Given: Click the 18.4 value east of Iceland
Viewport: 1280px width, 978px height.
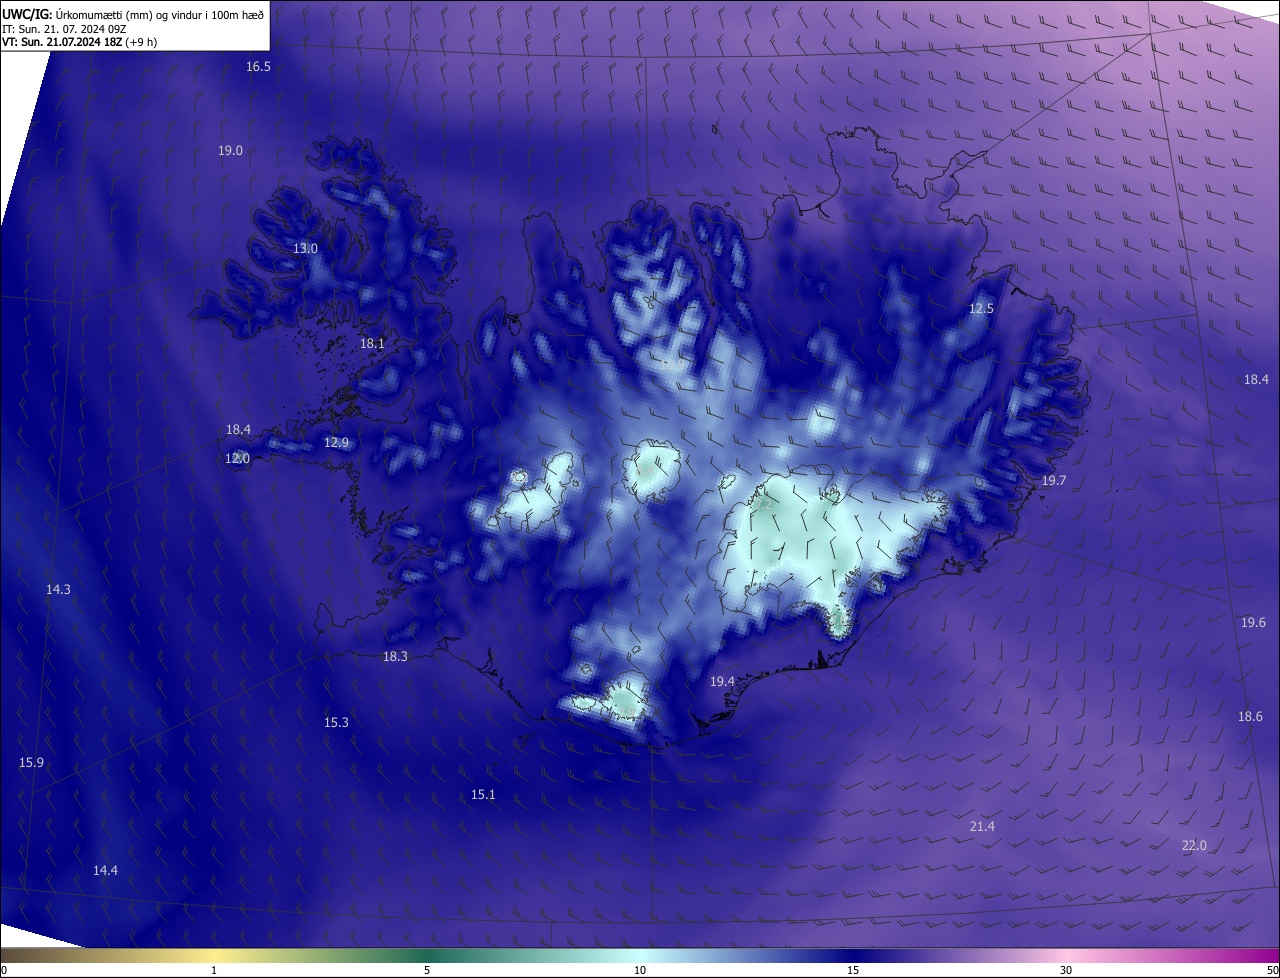Looking at the screenshot, I should click(x=1256, y=380).
